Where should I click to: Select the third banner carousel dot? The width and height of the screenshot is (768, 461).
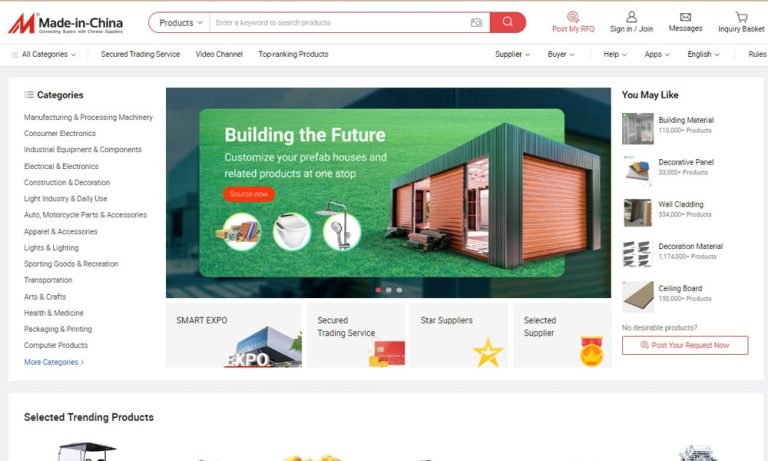(400, 290)
